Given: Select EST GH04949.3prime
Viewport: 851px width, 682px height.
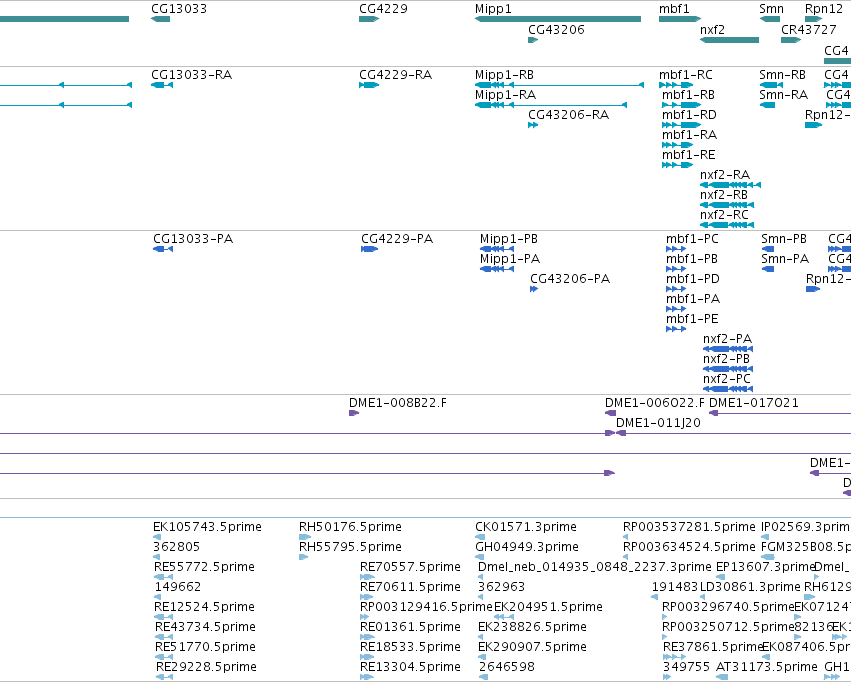Looking at the screenshot, I should pos(480,557).
